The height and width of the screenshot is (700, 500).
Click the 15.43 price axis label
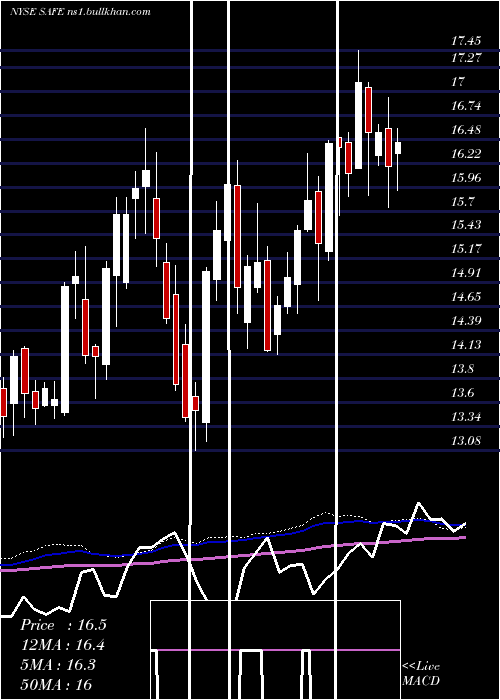click(x=466, y=225)
